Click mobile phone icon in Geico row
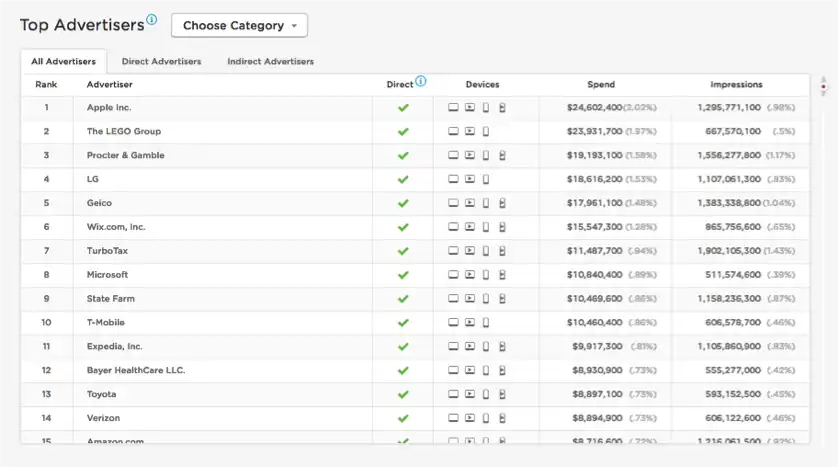Screen dimensions: 839x468 (486, 203)
